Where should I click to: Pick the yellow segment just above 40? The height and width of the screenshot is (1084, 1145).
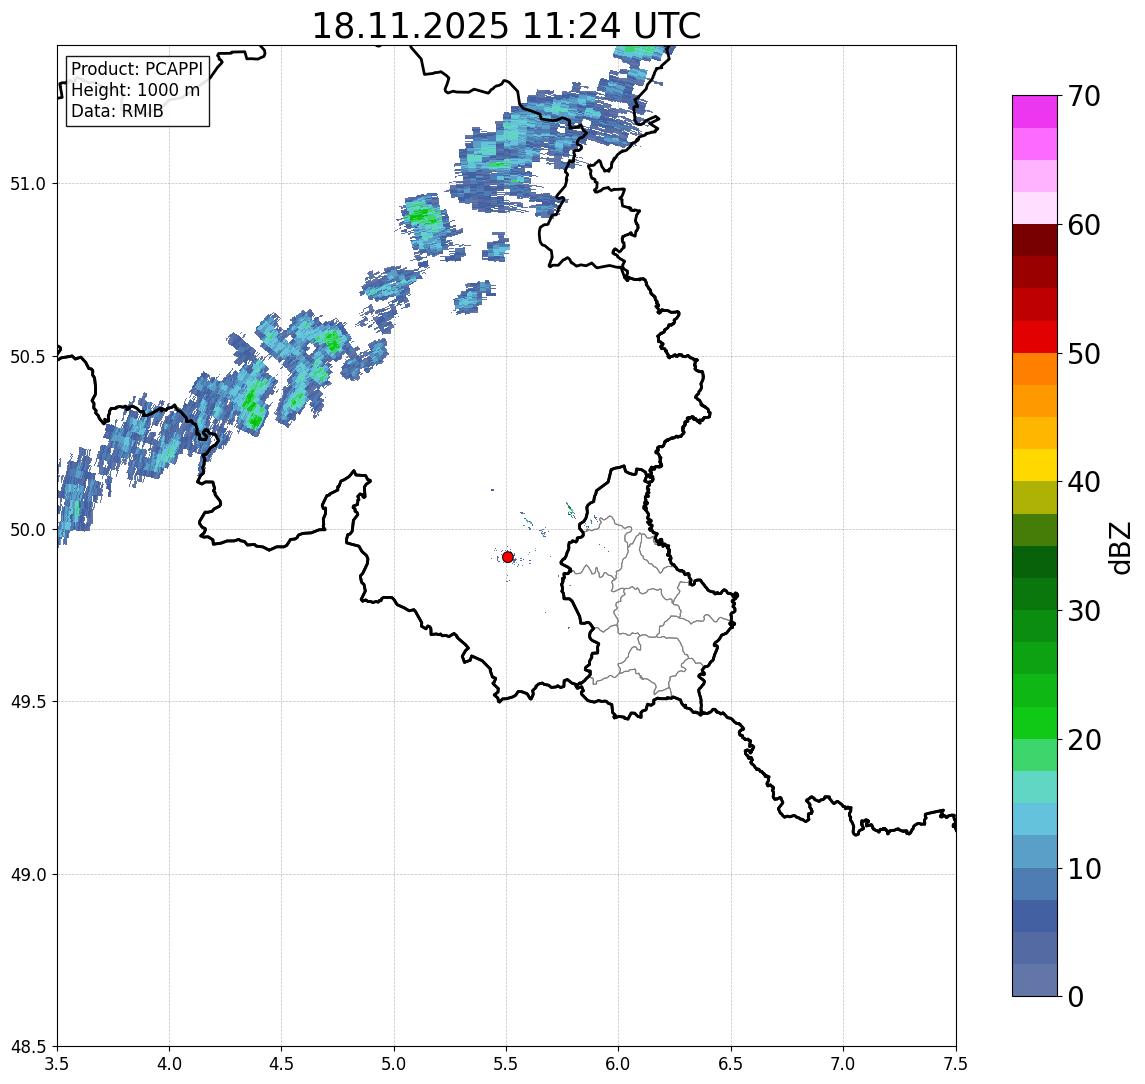tap(1035, 465)
